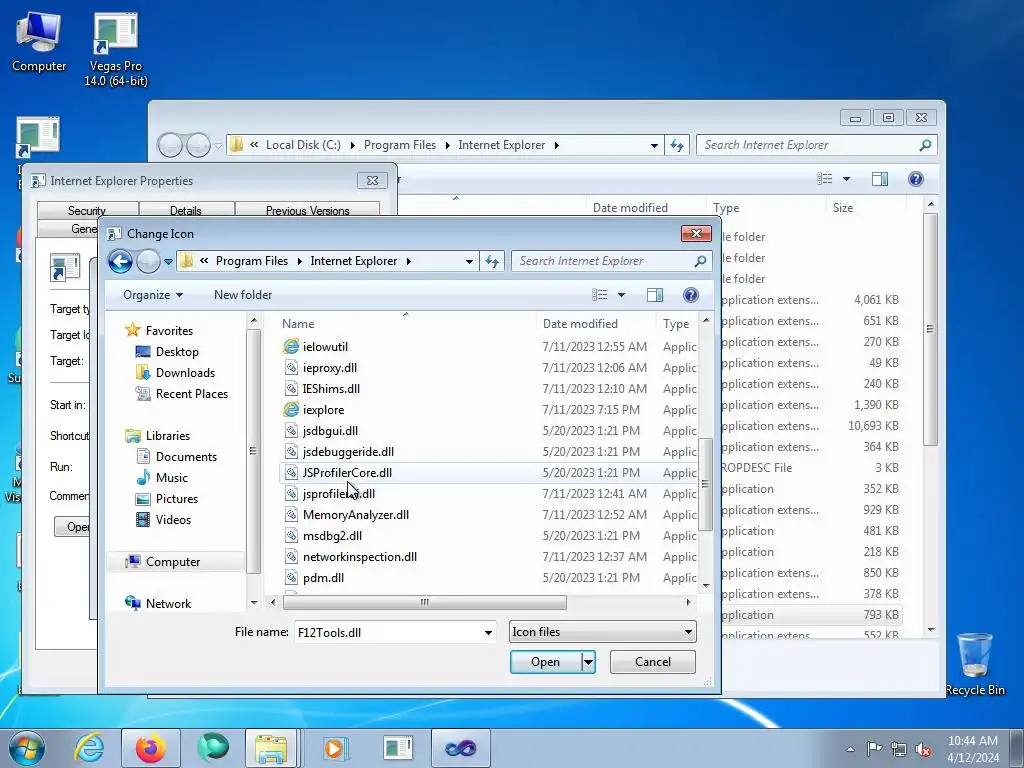Image resolution: width=1024 pixels, height=768 pixels.
Task: Open help in background Explorer window
Action: [916, 179]
